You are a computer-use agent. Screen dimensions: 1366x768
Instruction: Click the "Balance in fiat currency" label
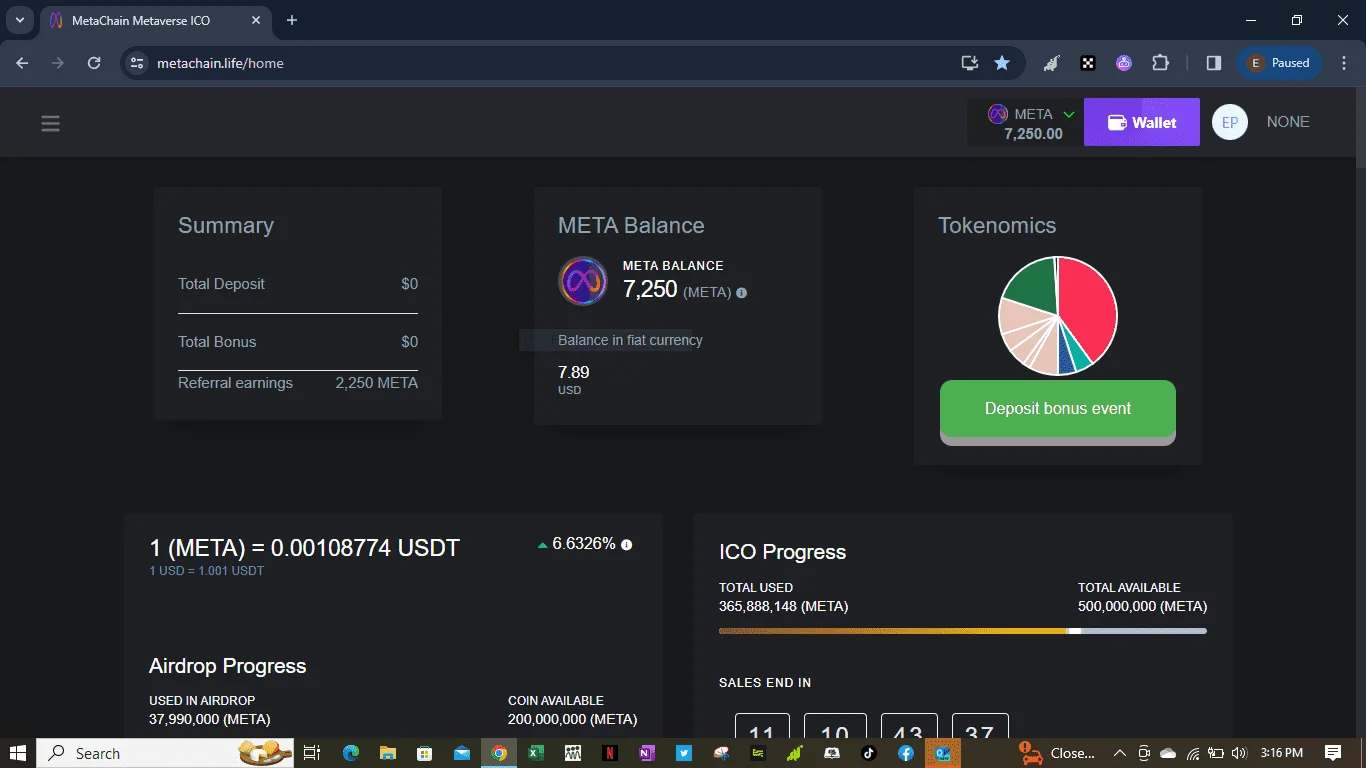tap(630, 340)
